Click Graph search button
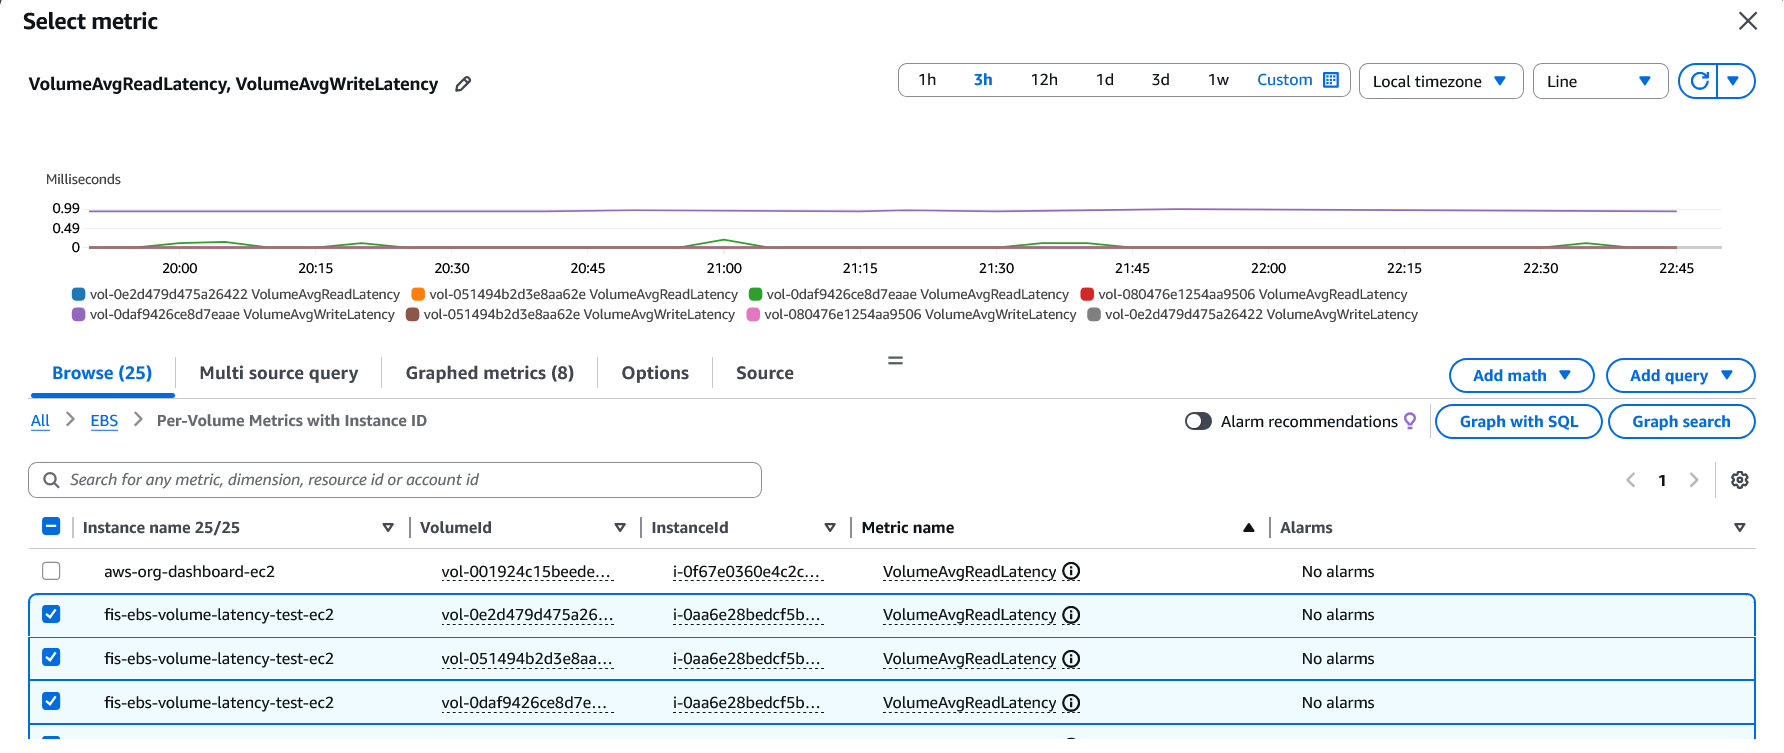The image size is (1784, 753). pyautogui.click(x=1681, y=421)
